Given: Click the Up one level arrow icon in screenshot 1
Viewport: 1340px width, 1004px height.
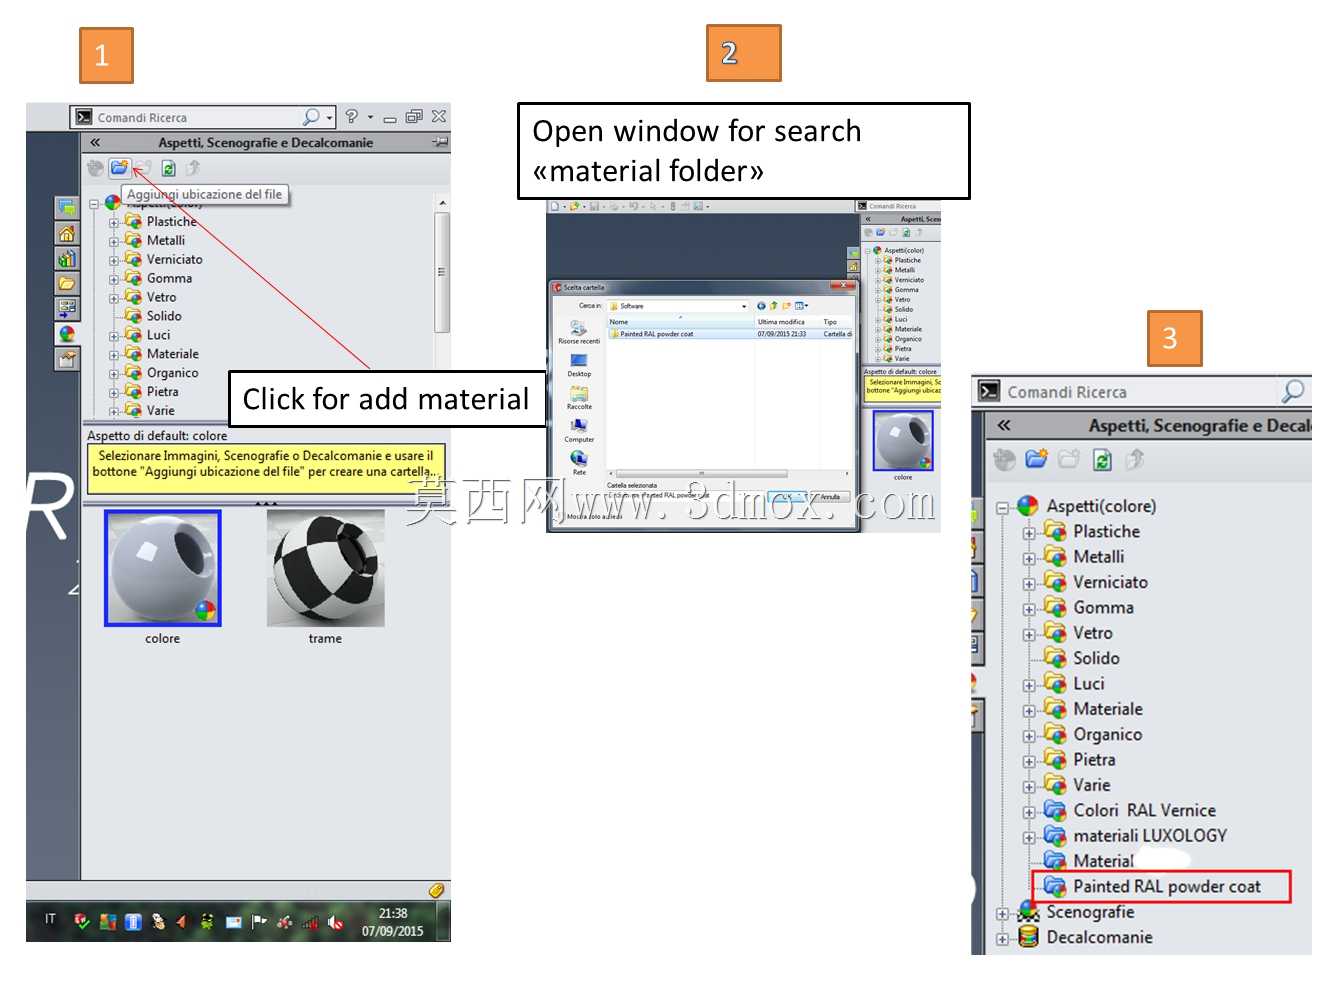Looking at the screenshot, I should coord(193,168).
